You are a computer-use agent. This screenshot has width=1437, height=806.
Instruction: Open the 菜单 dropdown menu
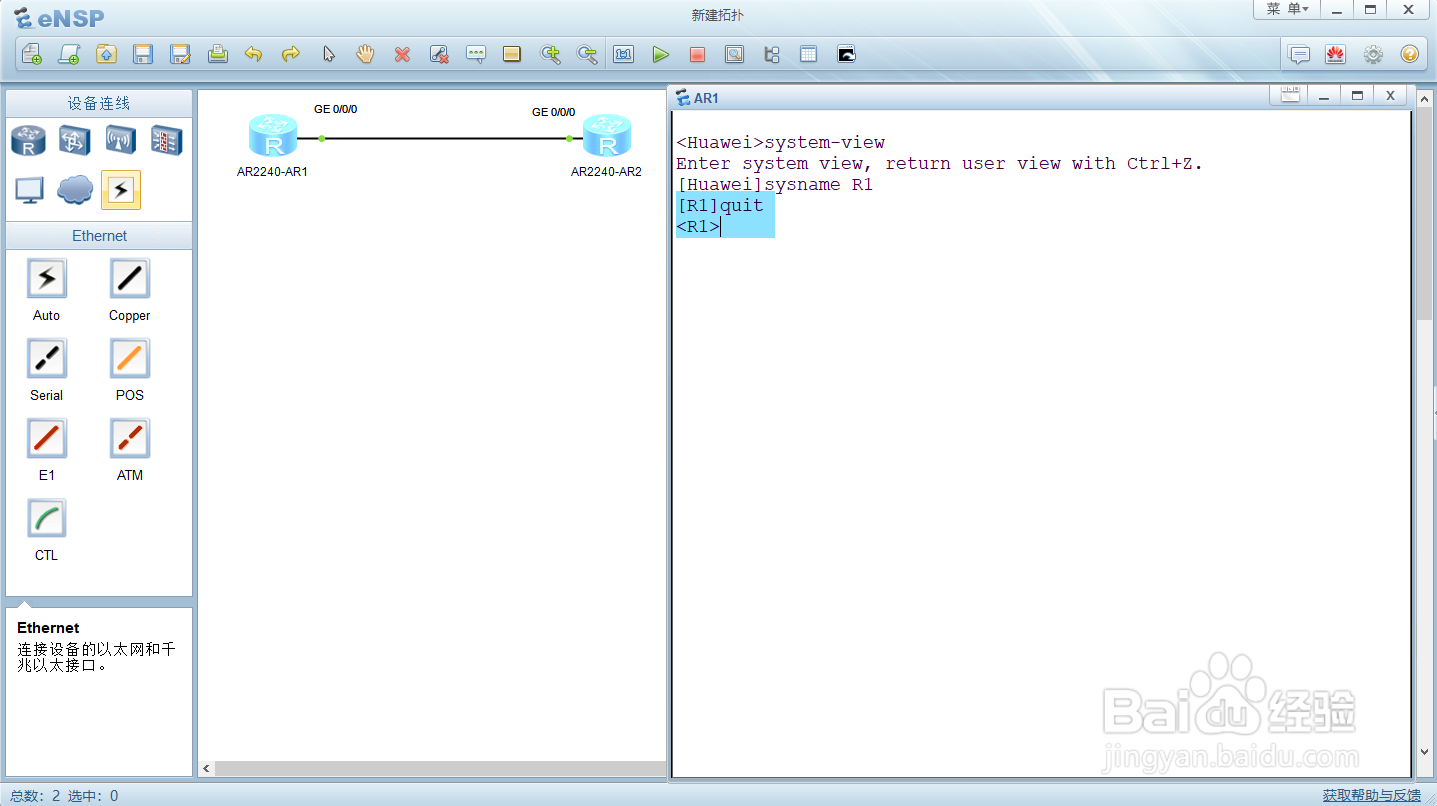tap(1287, 9)
